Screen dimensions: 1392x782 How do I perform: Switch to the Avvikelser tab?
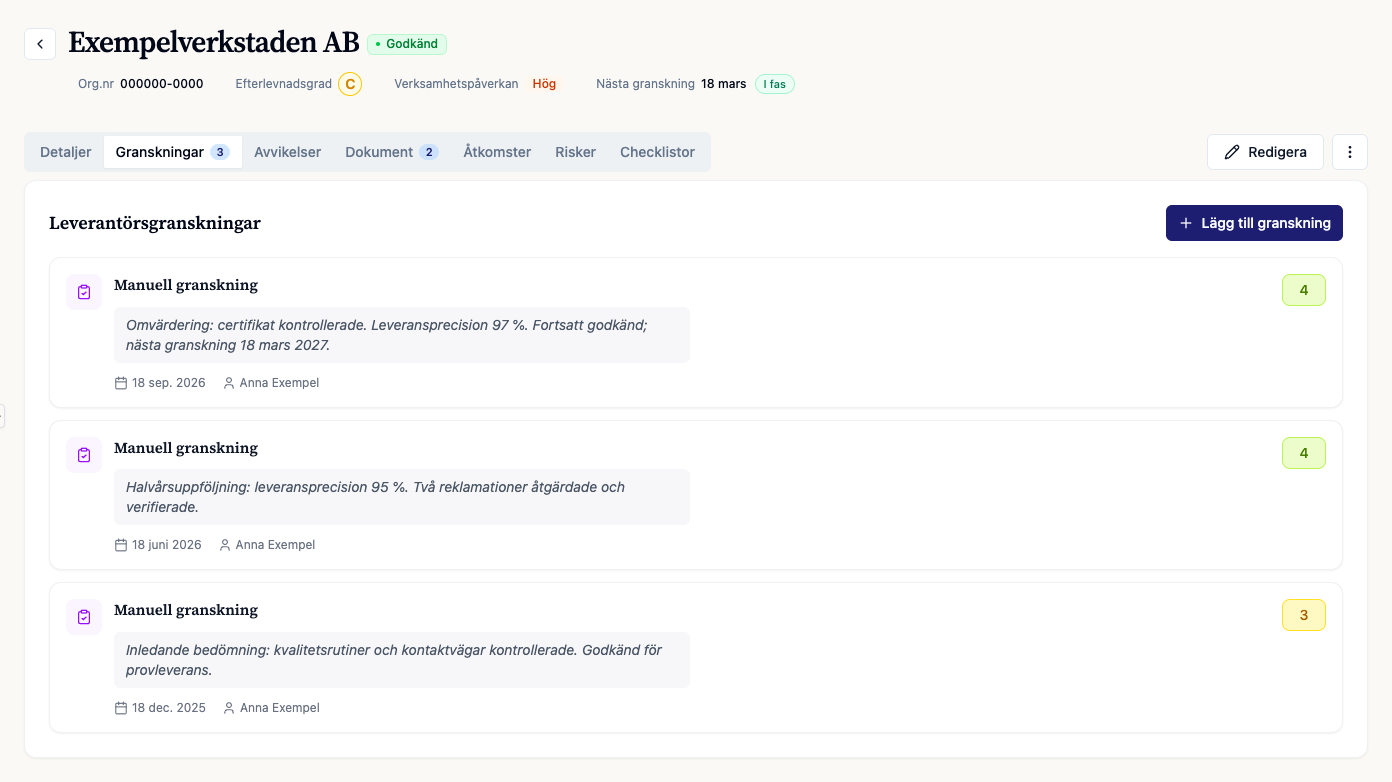(x=288, y=152)
